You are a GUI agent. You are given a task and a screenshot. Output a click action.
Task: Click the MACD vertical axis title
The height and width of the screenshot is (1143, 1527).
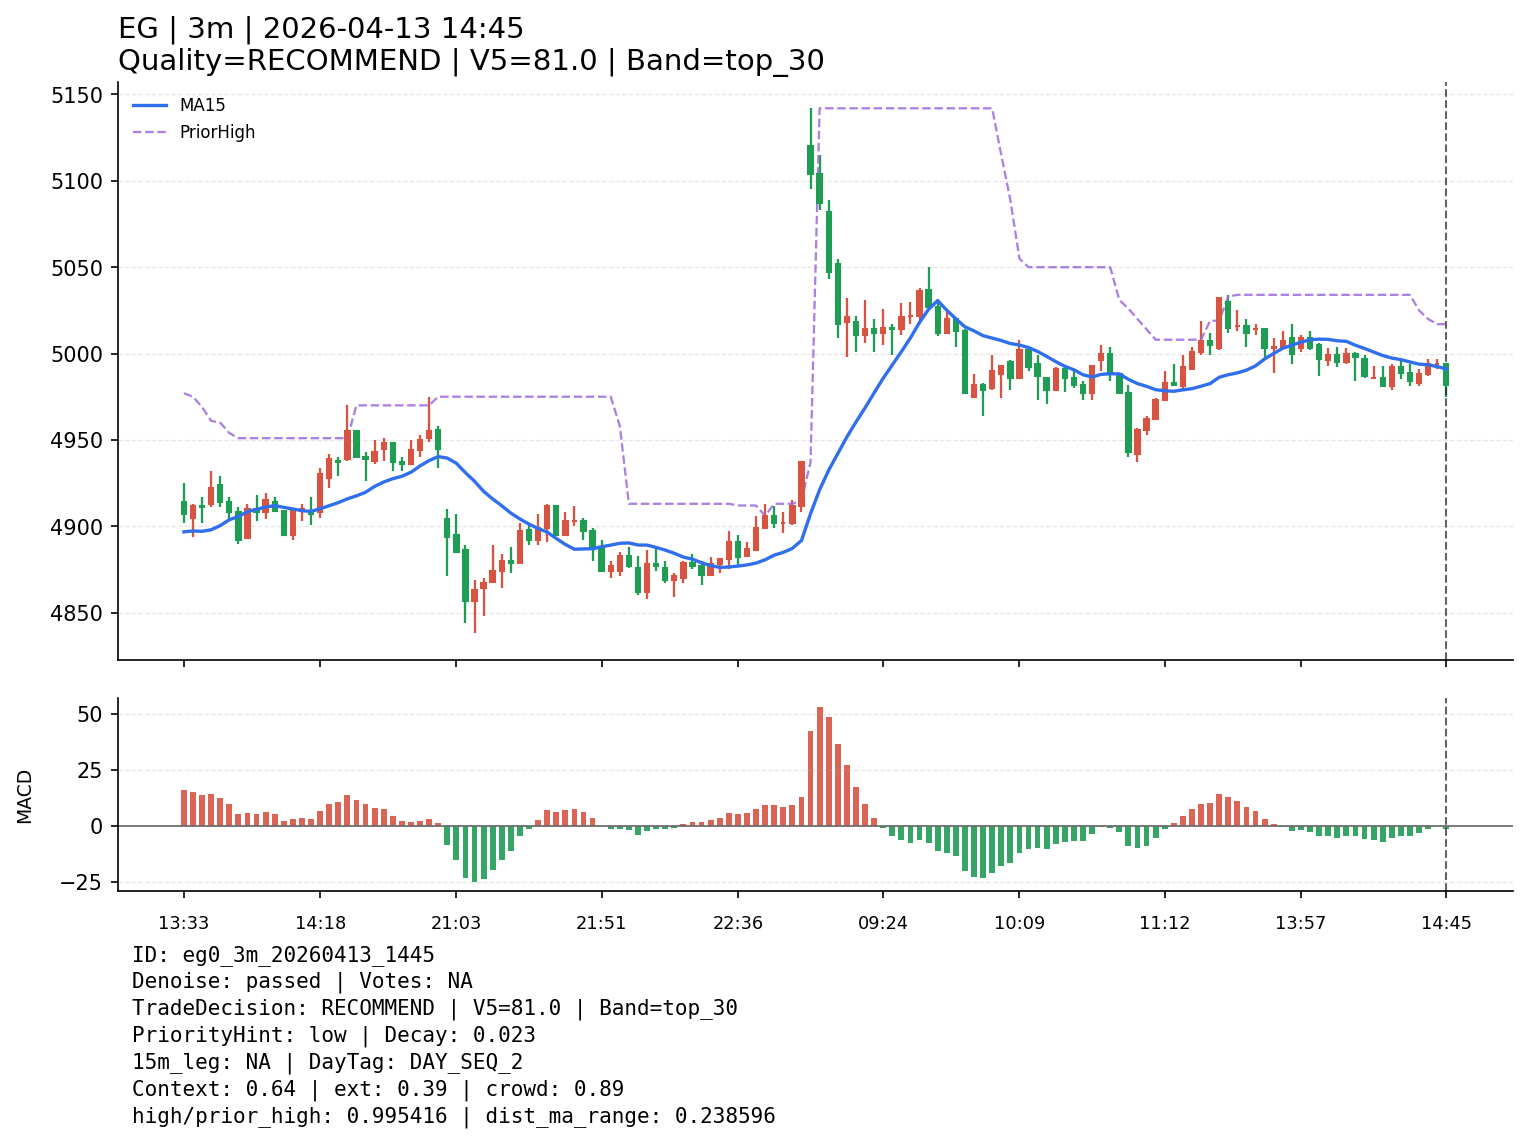click(x=25, y=796)
